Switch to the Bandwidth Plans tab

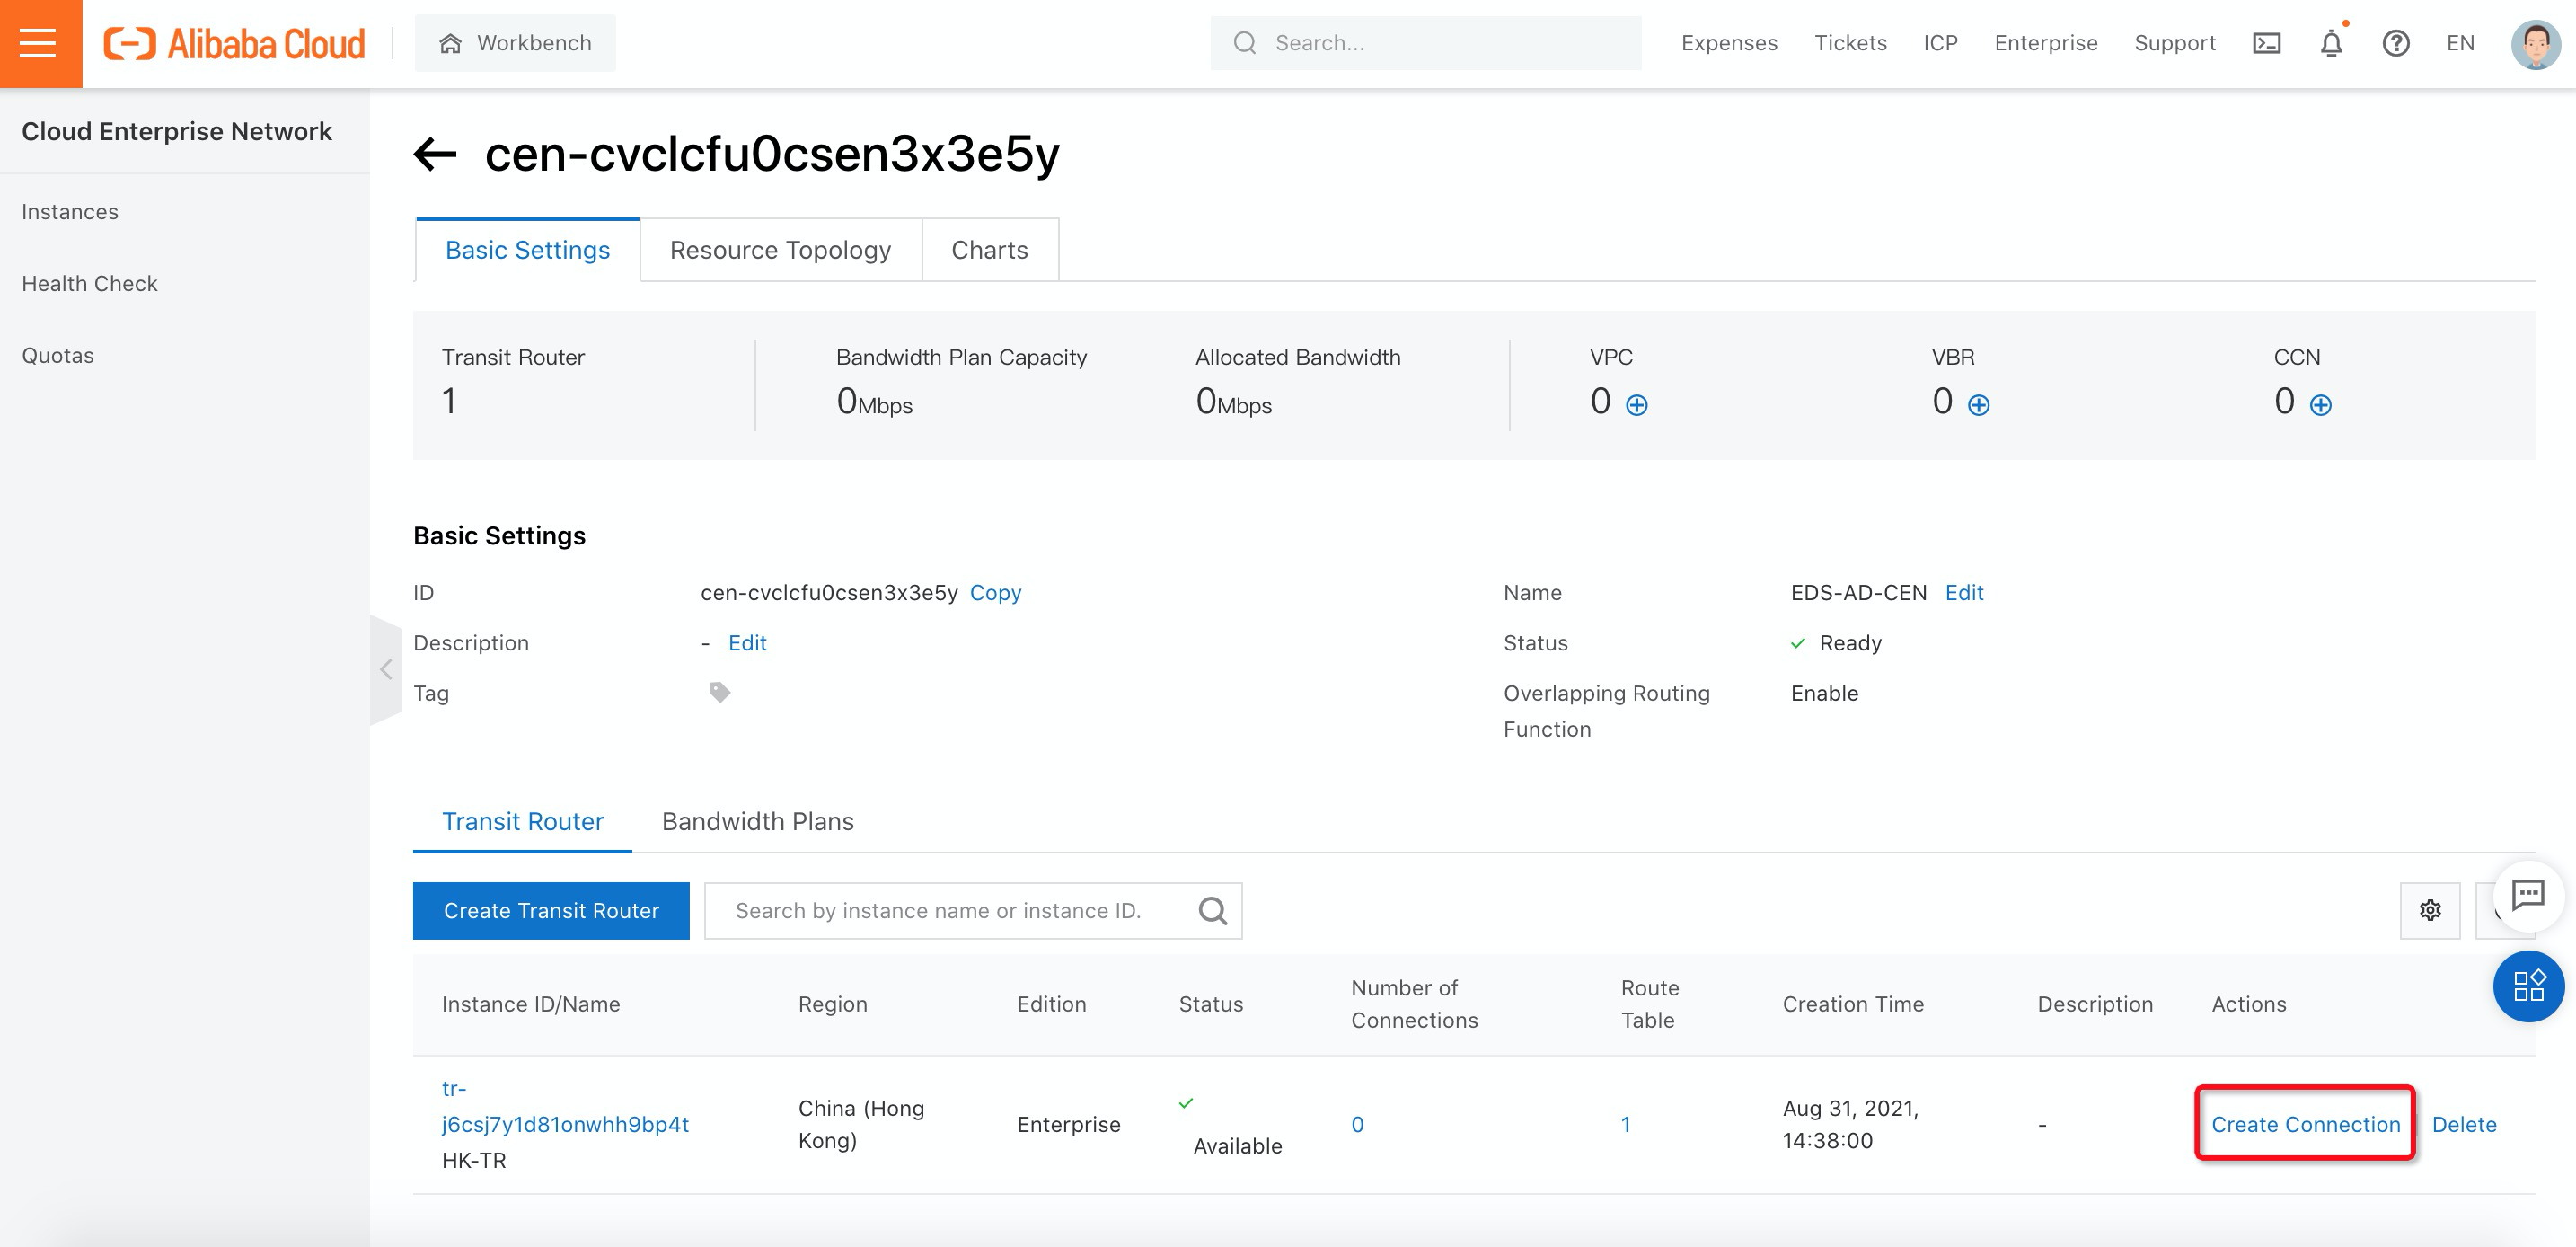tap(757, 821)
